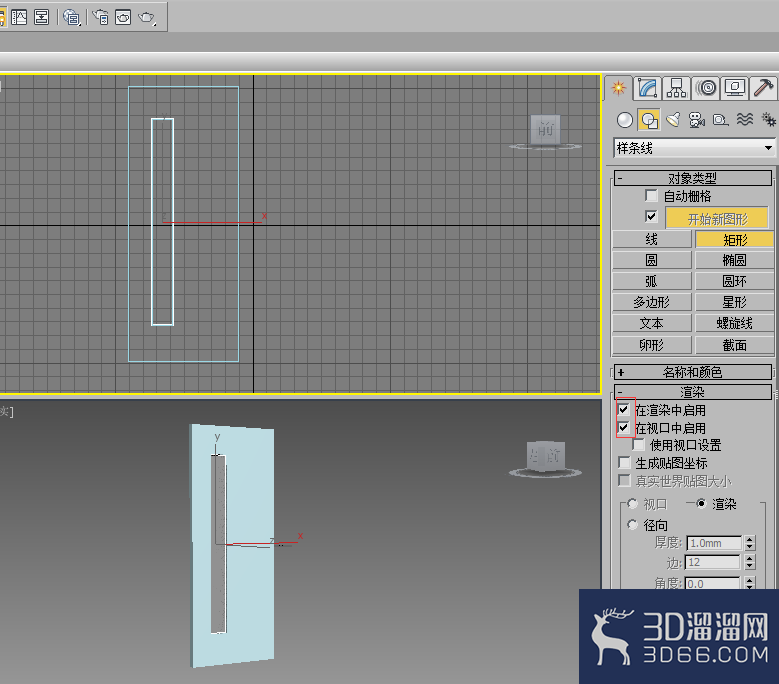This screenshot has width=779, height=684.
Task: Click the 厚度 value field
Action: click(x=714, y=543)
